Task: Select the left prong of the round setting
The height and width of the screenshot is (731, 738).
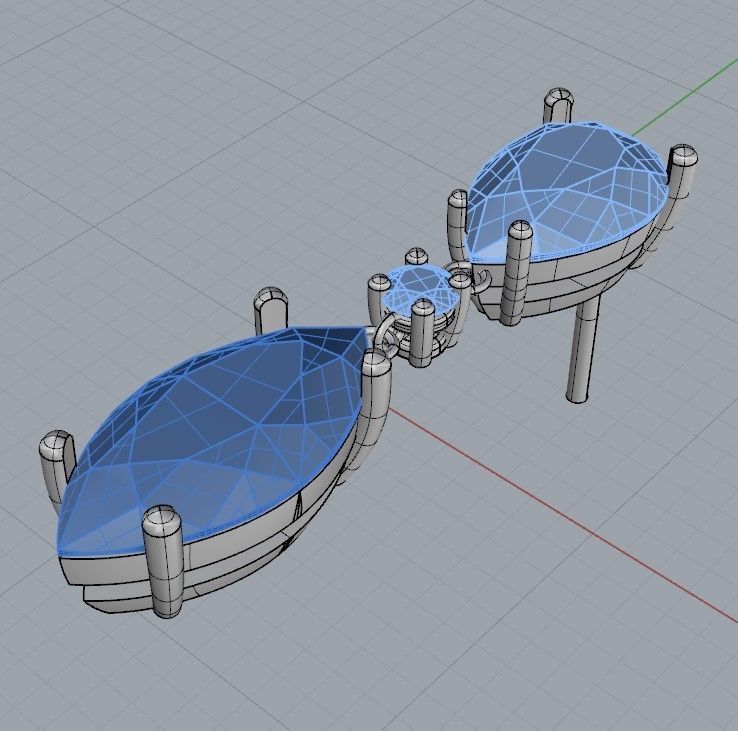Action: tap(378, 297)
